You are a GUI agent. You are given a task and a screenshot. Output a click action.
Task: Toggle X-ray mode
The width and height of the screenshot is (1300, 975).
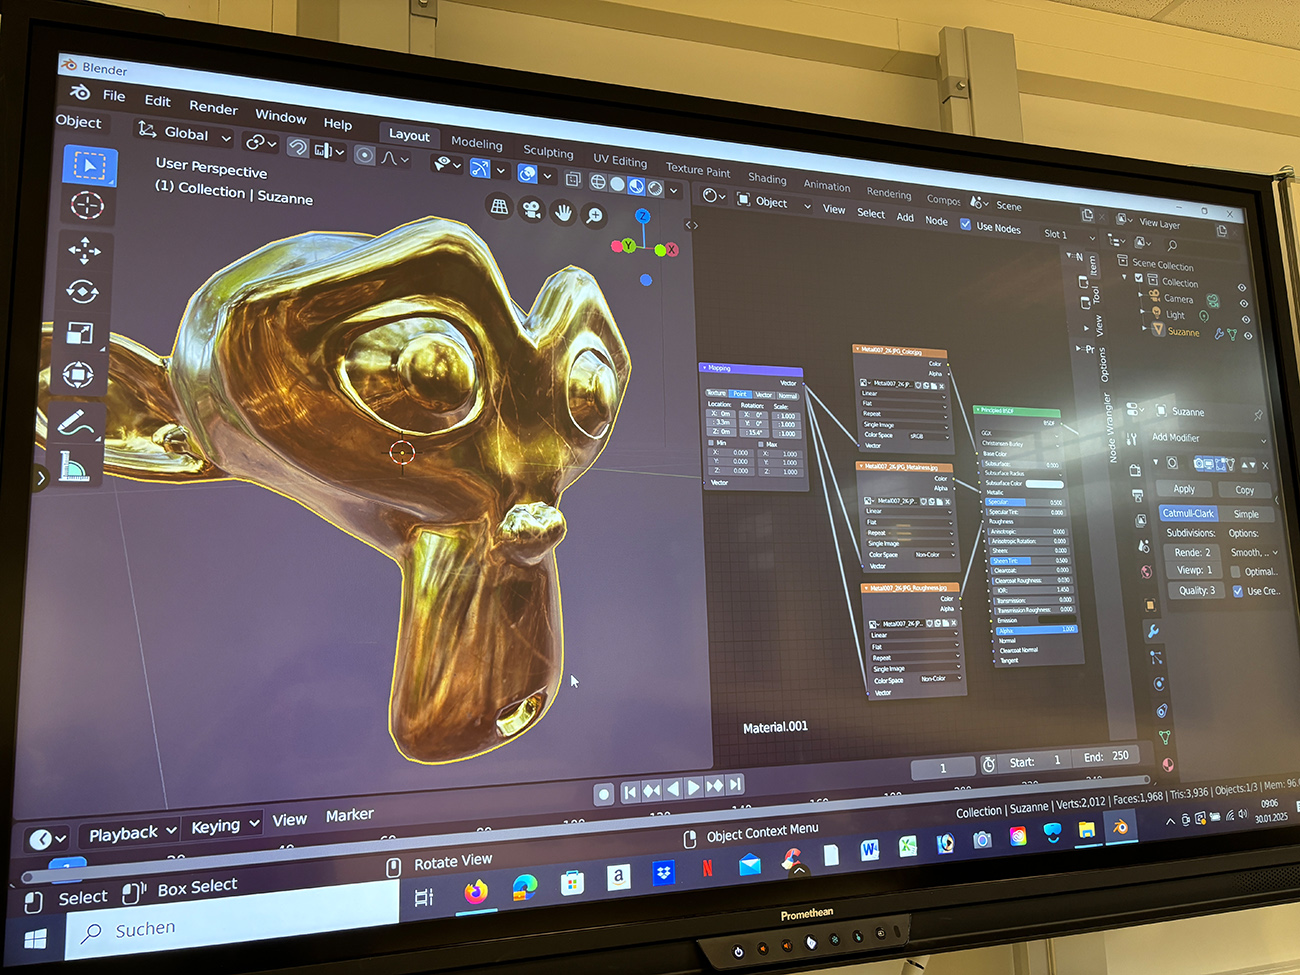[573, 180]
